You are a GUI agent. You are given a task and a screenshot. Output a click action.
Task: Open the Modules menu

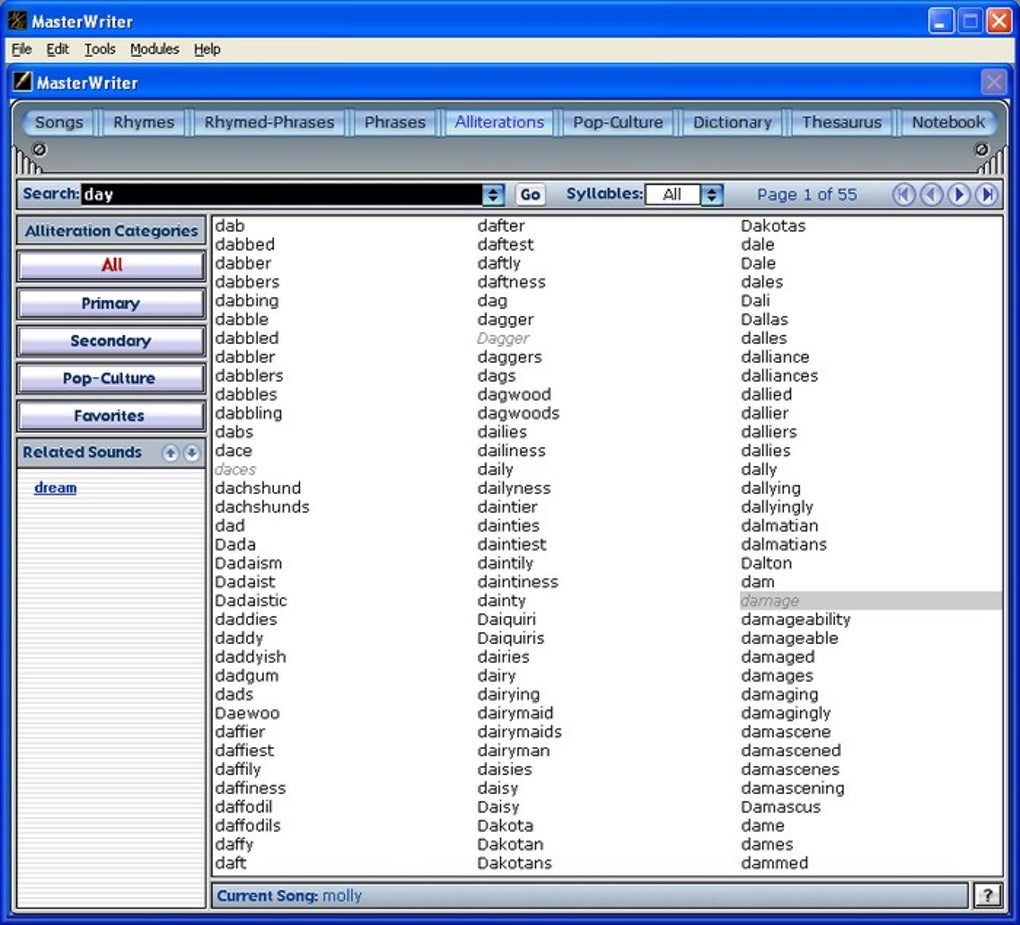pos(154,49)
